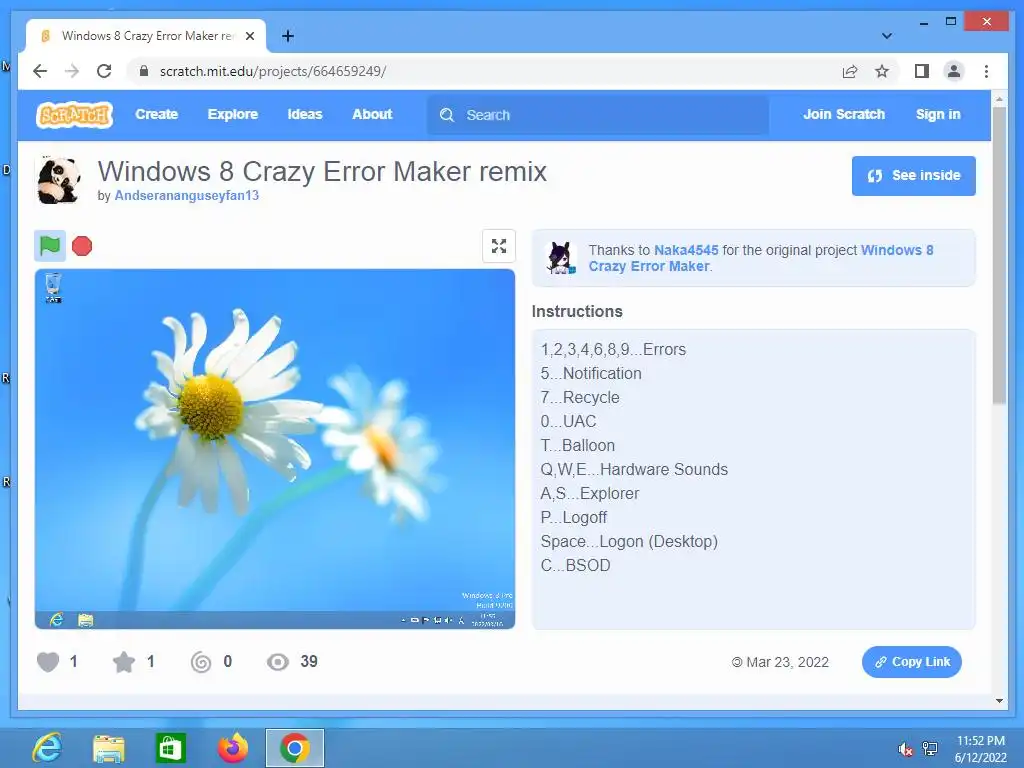Close the Windows 8 Crazy Error Maker tab
The width and height of the screenshot is (1024, 768).
tap(249, 36)
